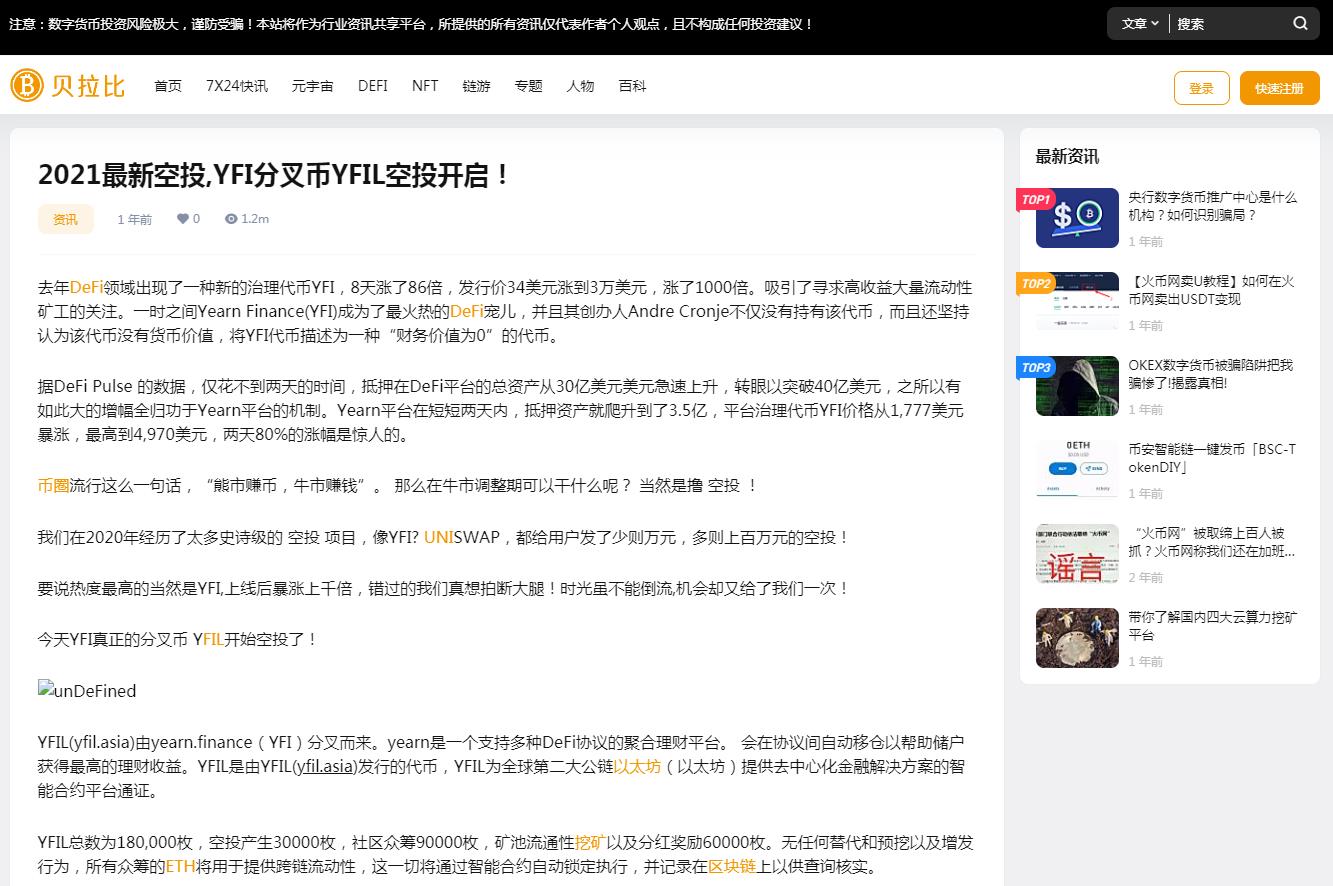The width and height of the screenshot is (1333, 886).
Task: Click the 挖矿 keyword link
Action: click(590, 842)
